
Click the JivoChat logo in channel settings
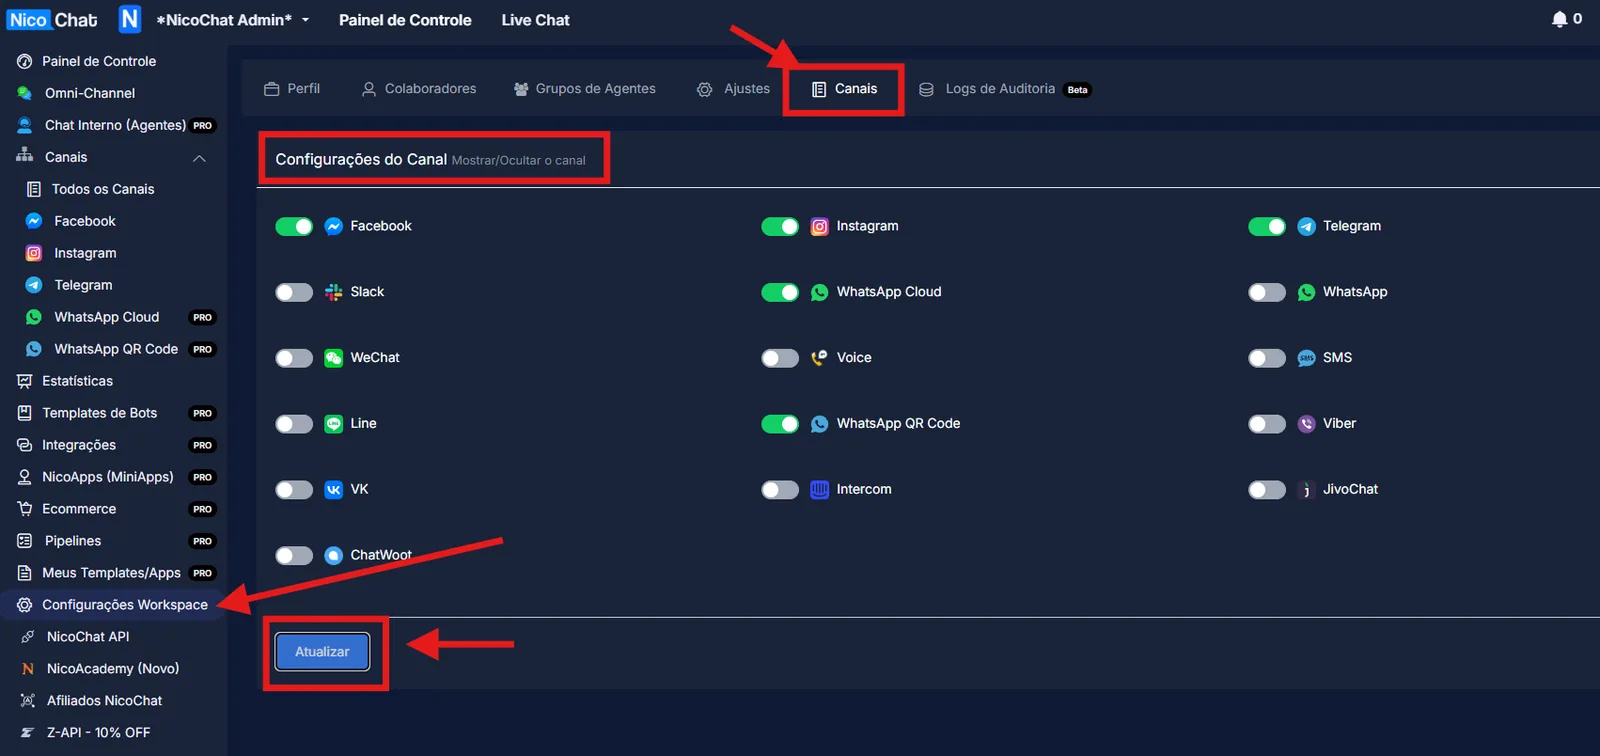[1306, 490]
